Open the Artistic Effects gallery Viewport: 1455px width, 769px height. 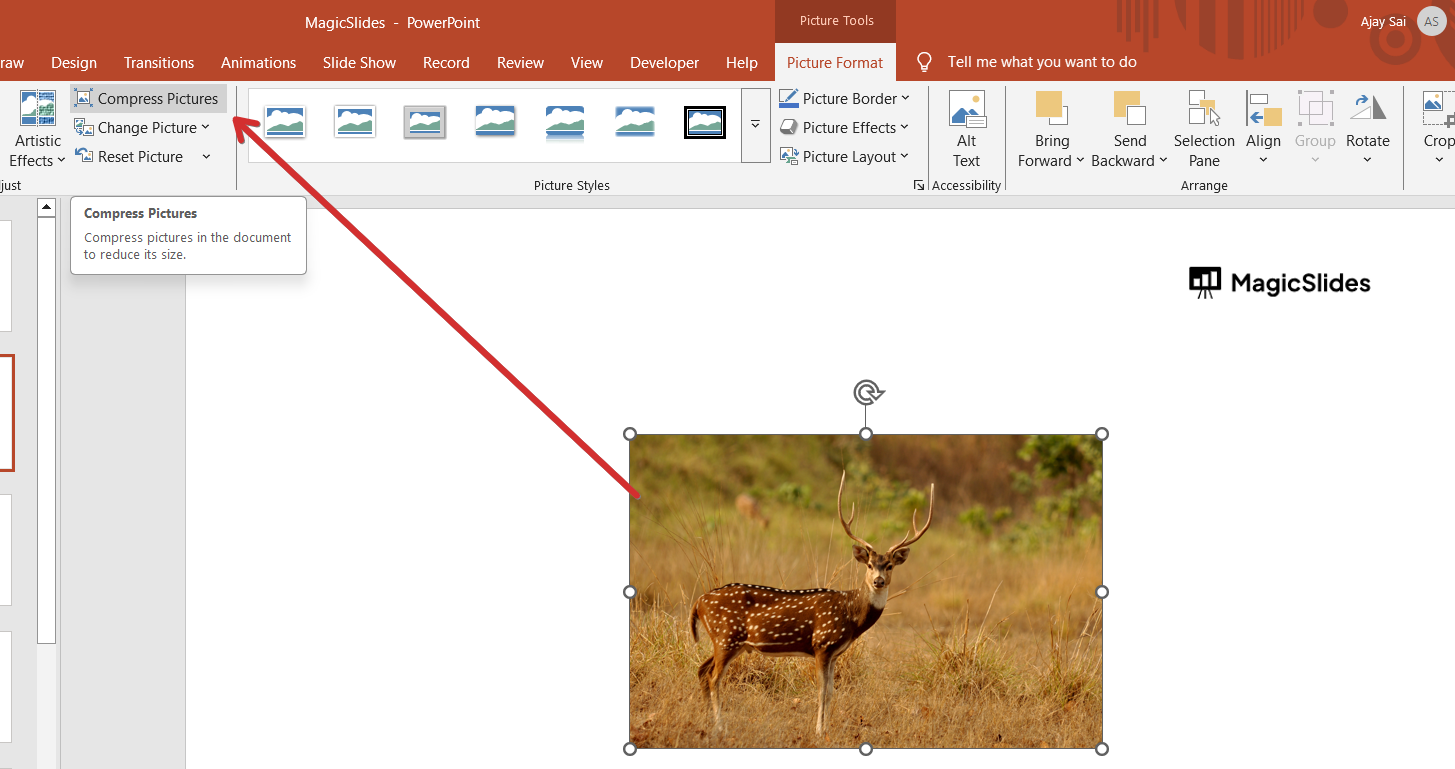coord(37,129)
